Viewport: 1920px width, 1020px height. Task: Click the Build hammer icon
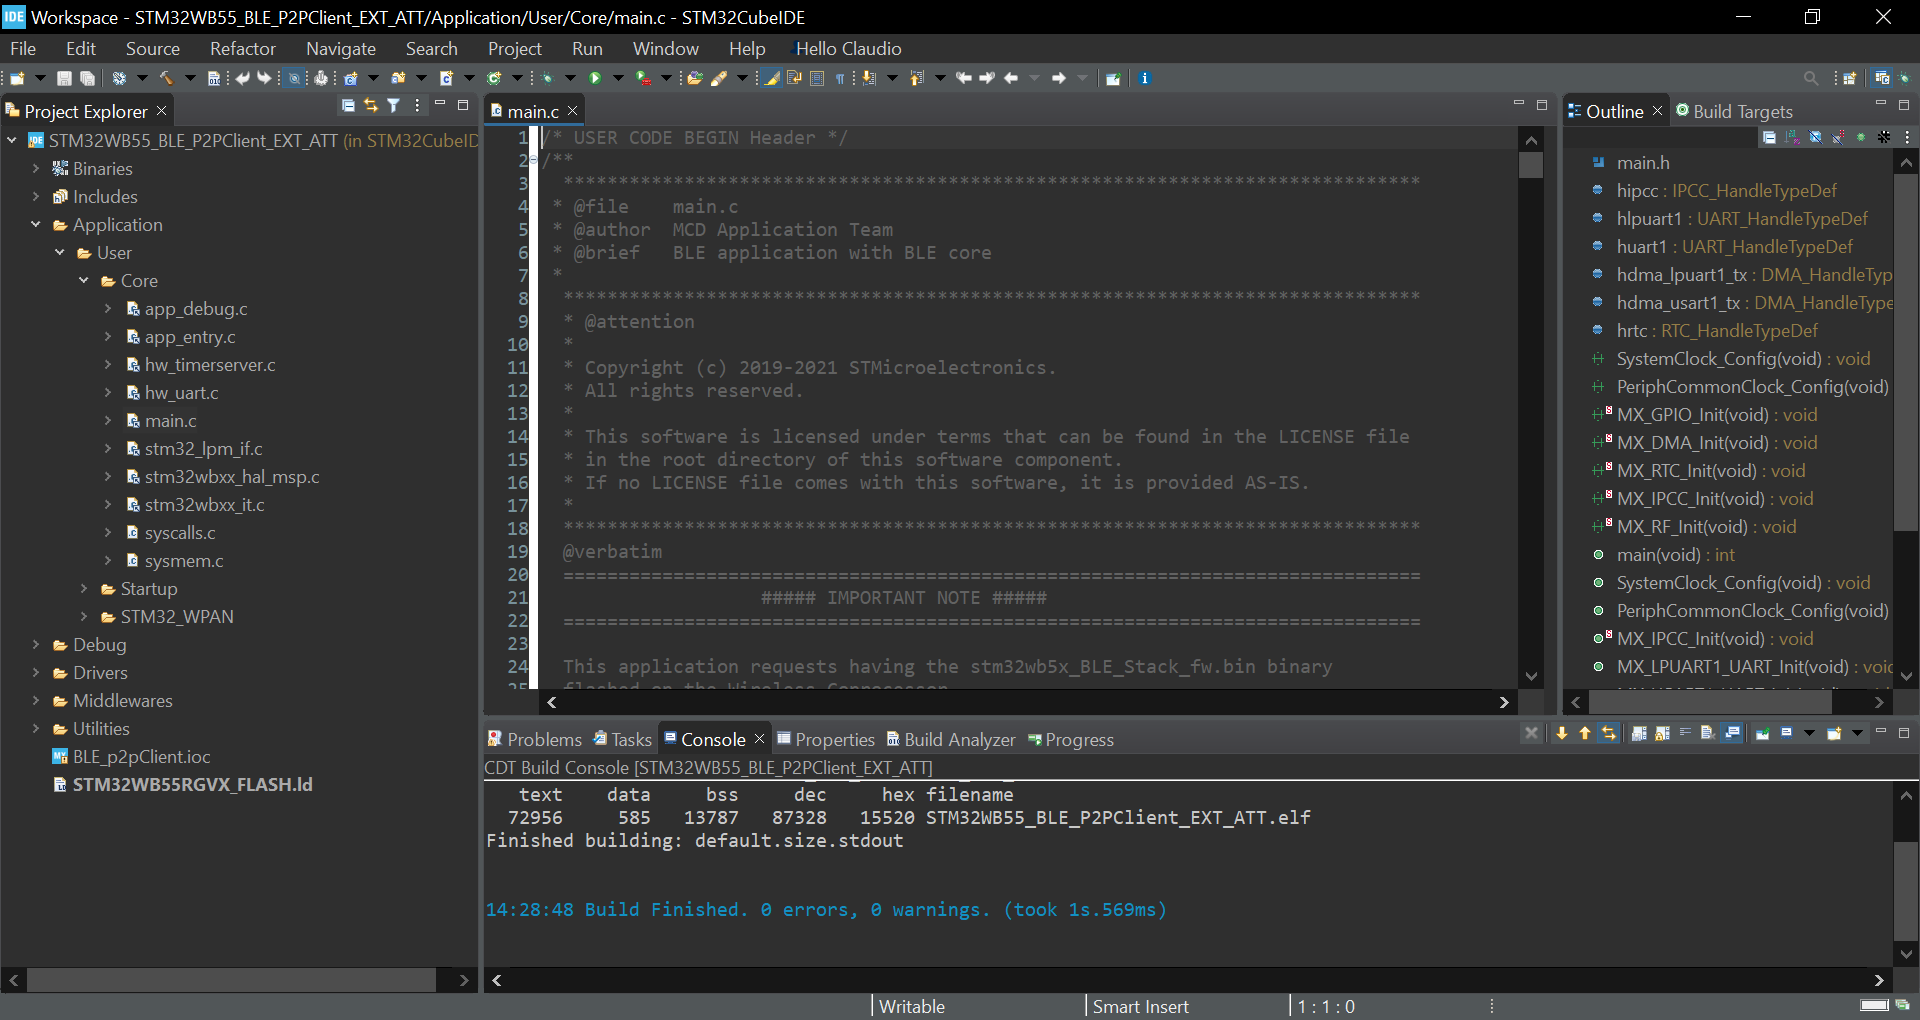(166, 78)
